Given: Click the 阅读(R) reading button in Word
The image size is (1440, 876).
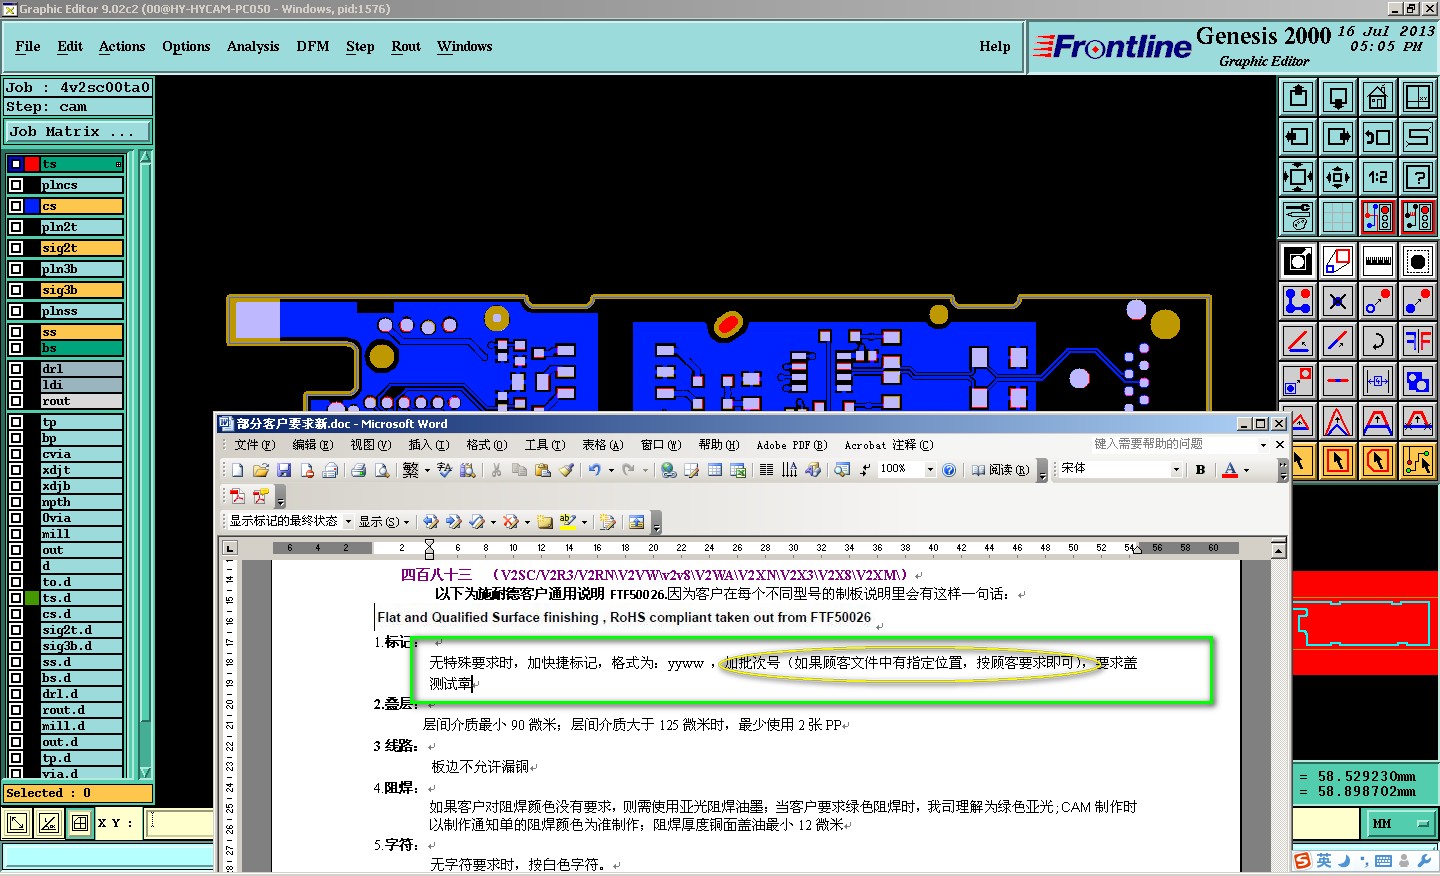Looking at the screenshot, I should coord(1000,470).
